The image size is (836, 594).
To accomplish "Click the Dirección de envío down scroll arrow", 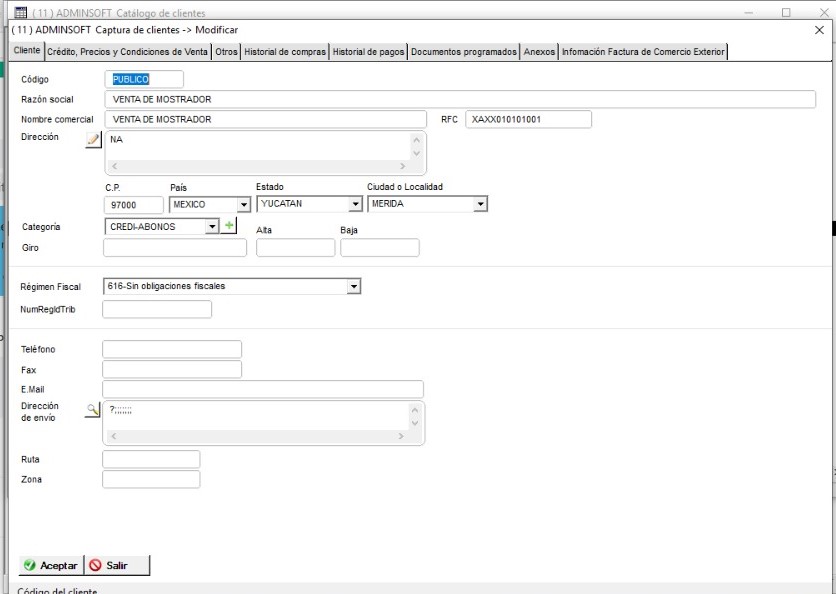I will point(416,424).
